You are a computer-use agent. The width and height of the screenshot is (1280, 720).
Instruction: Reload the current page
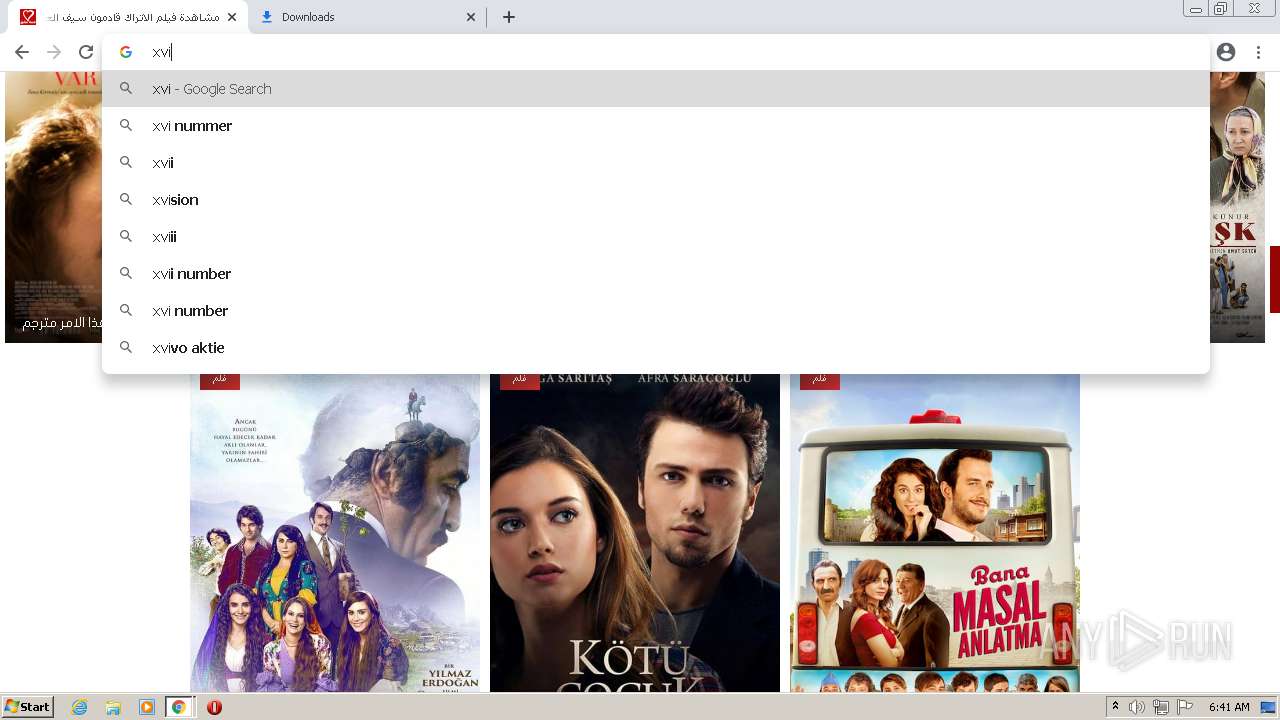pyautogui.click(x=86, y=52)
